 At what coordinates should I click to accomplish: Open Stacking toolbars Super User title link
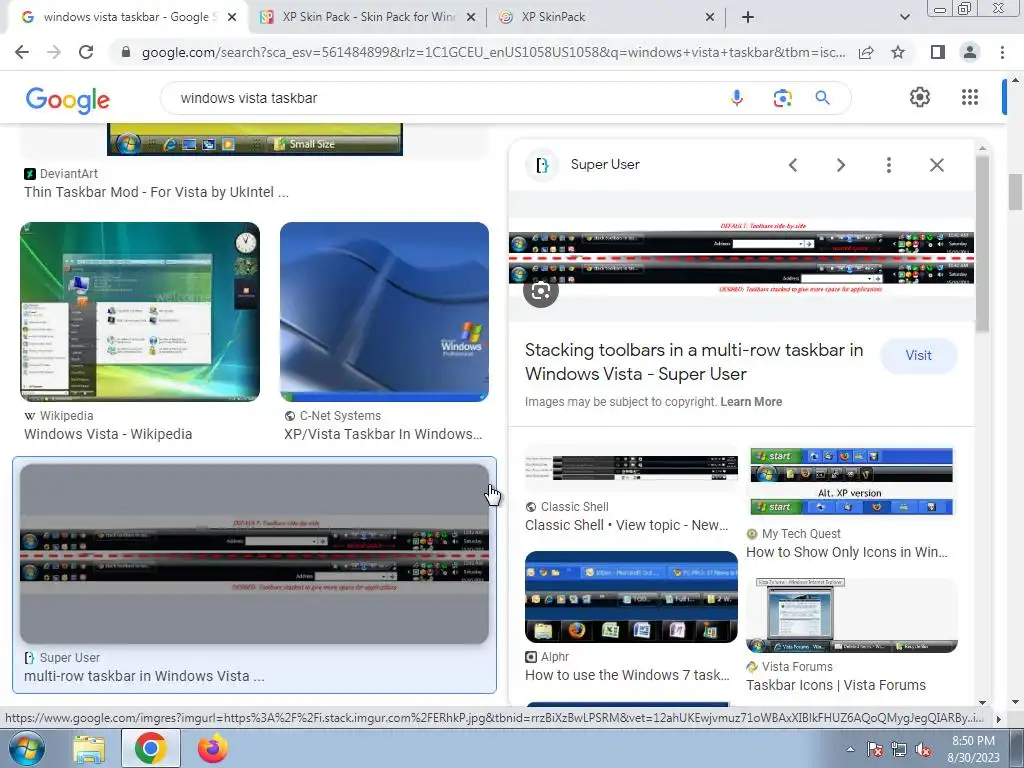(694, 362)
